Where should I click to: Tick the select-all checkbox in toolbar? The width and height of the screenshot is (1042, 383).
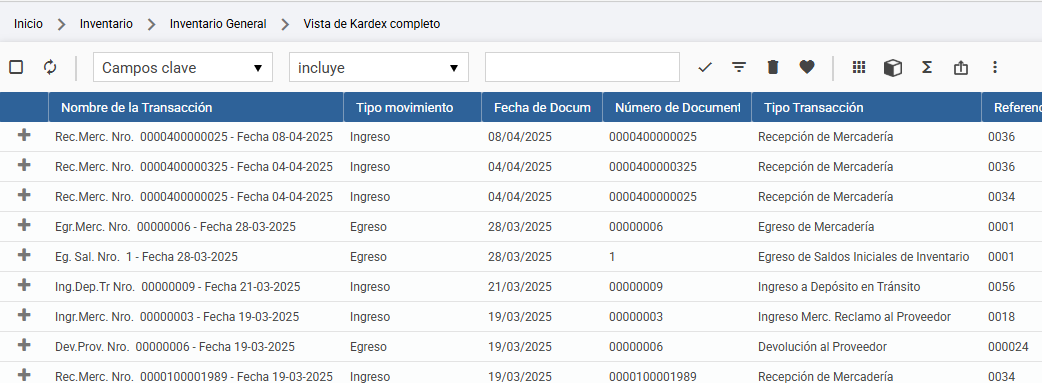tap(16, 67)
